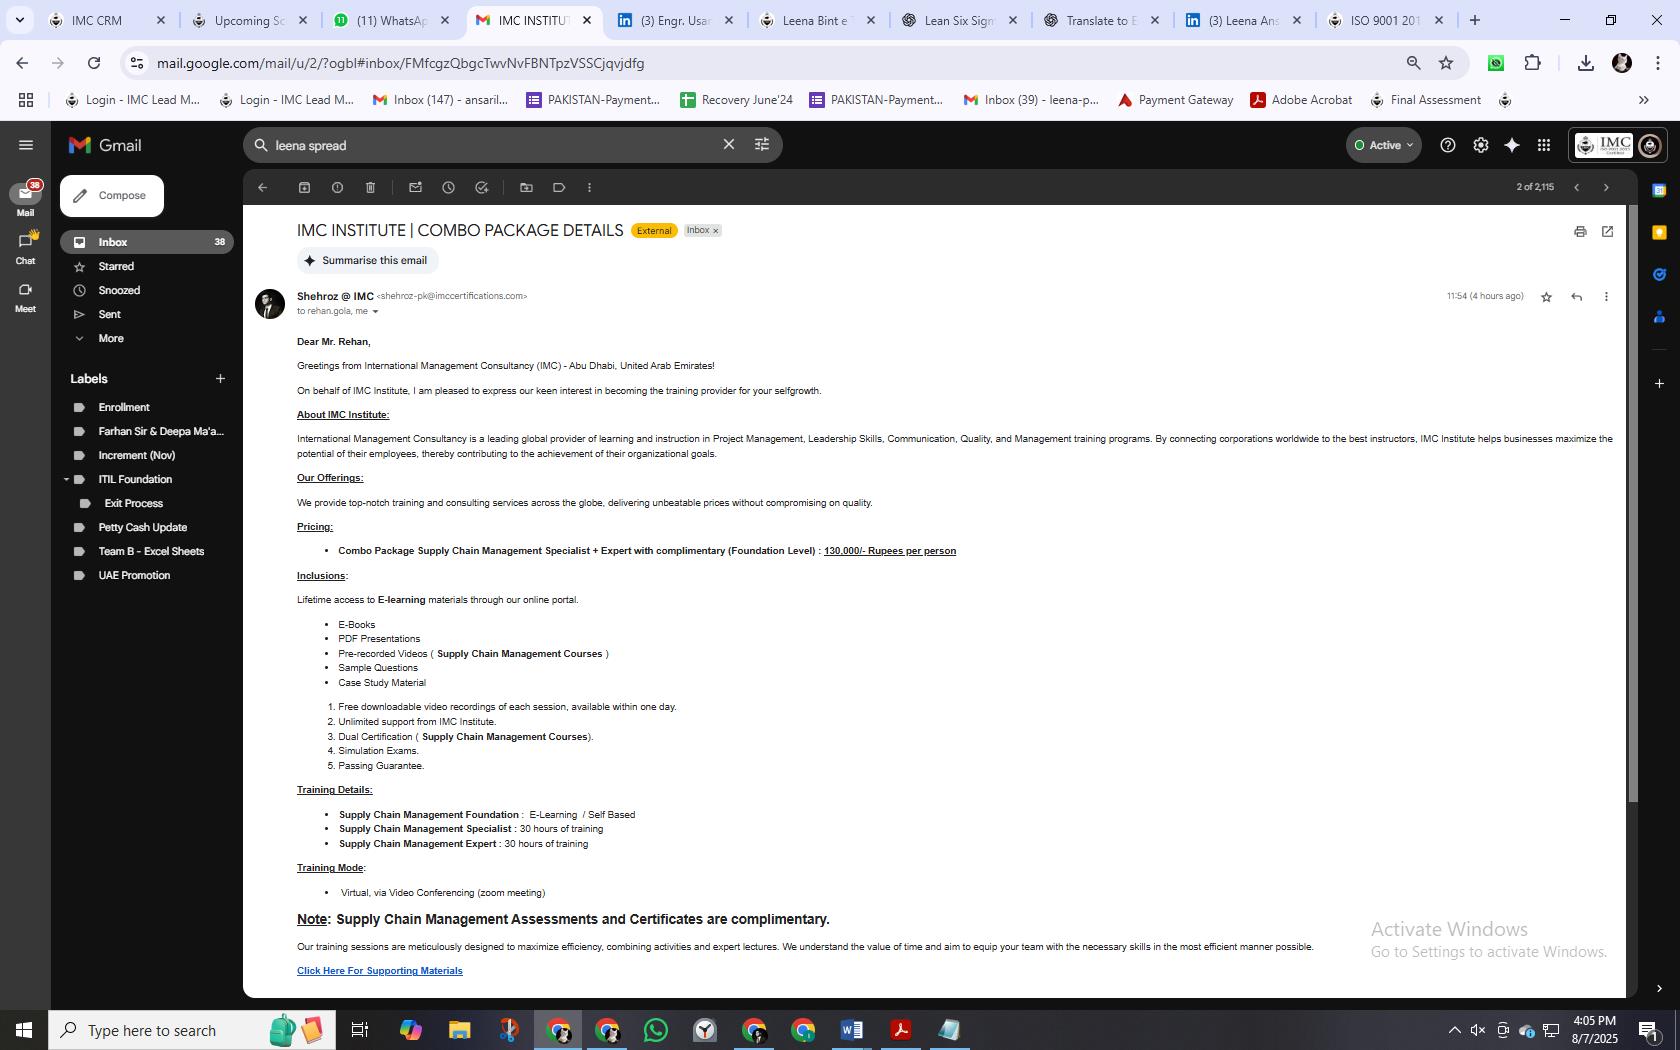Compose a new email
Screen dimensions: 1680x1050
[112, 196]
